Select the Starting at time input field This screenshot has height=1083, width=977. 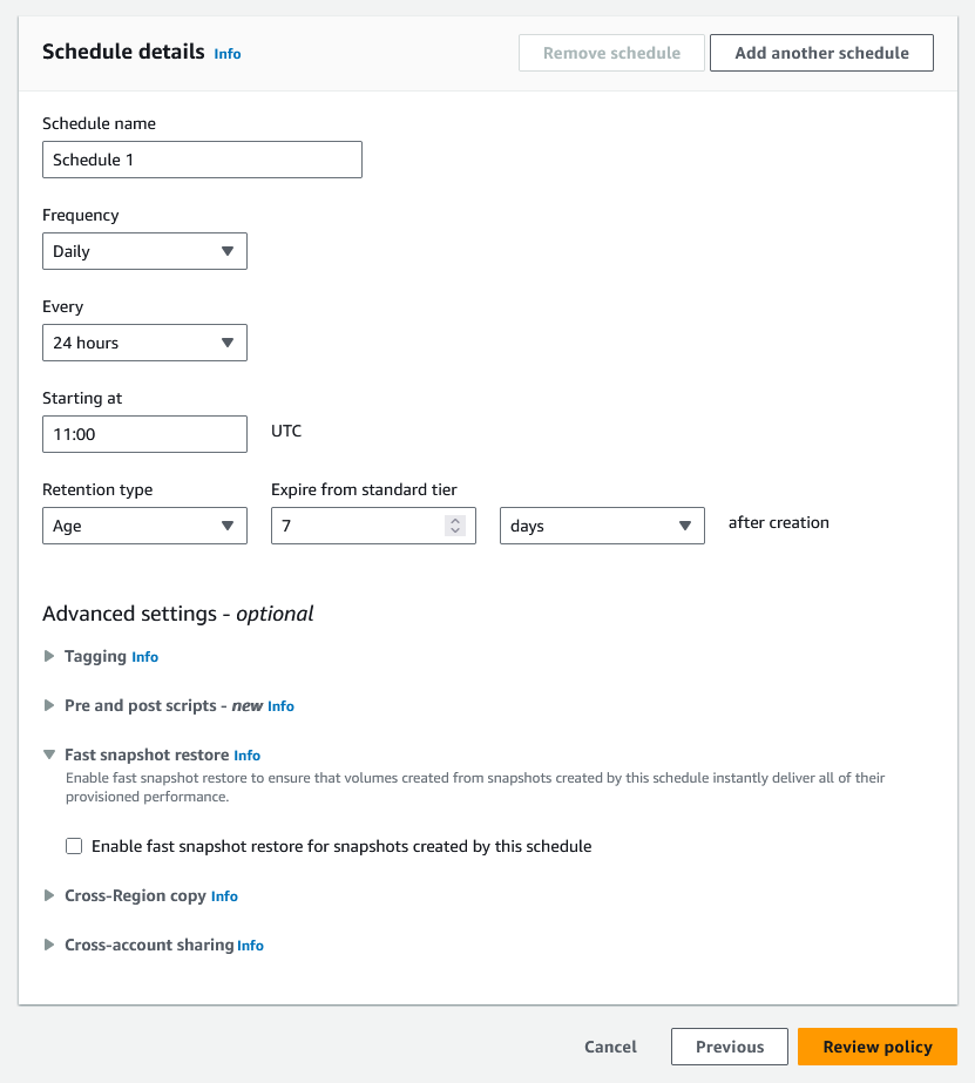click(144, 433)
